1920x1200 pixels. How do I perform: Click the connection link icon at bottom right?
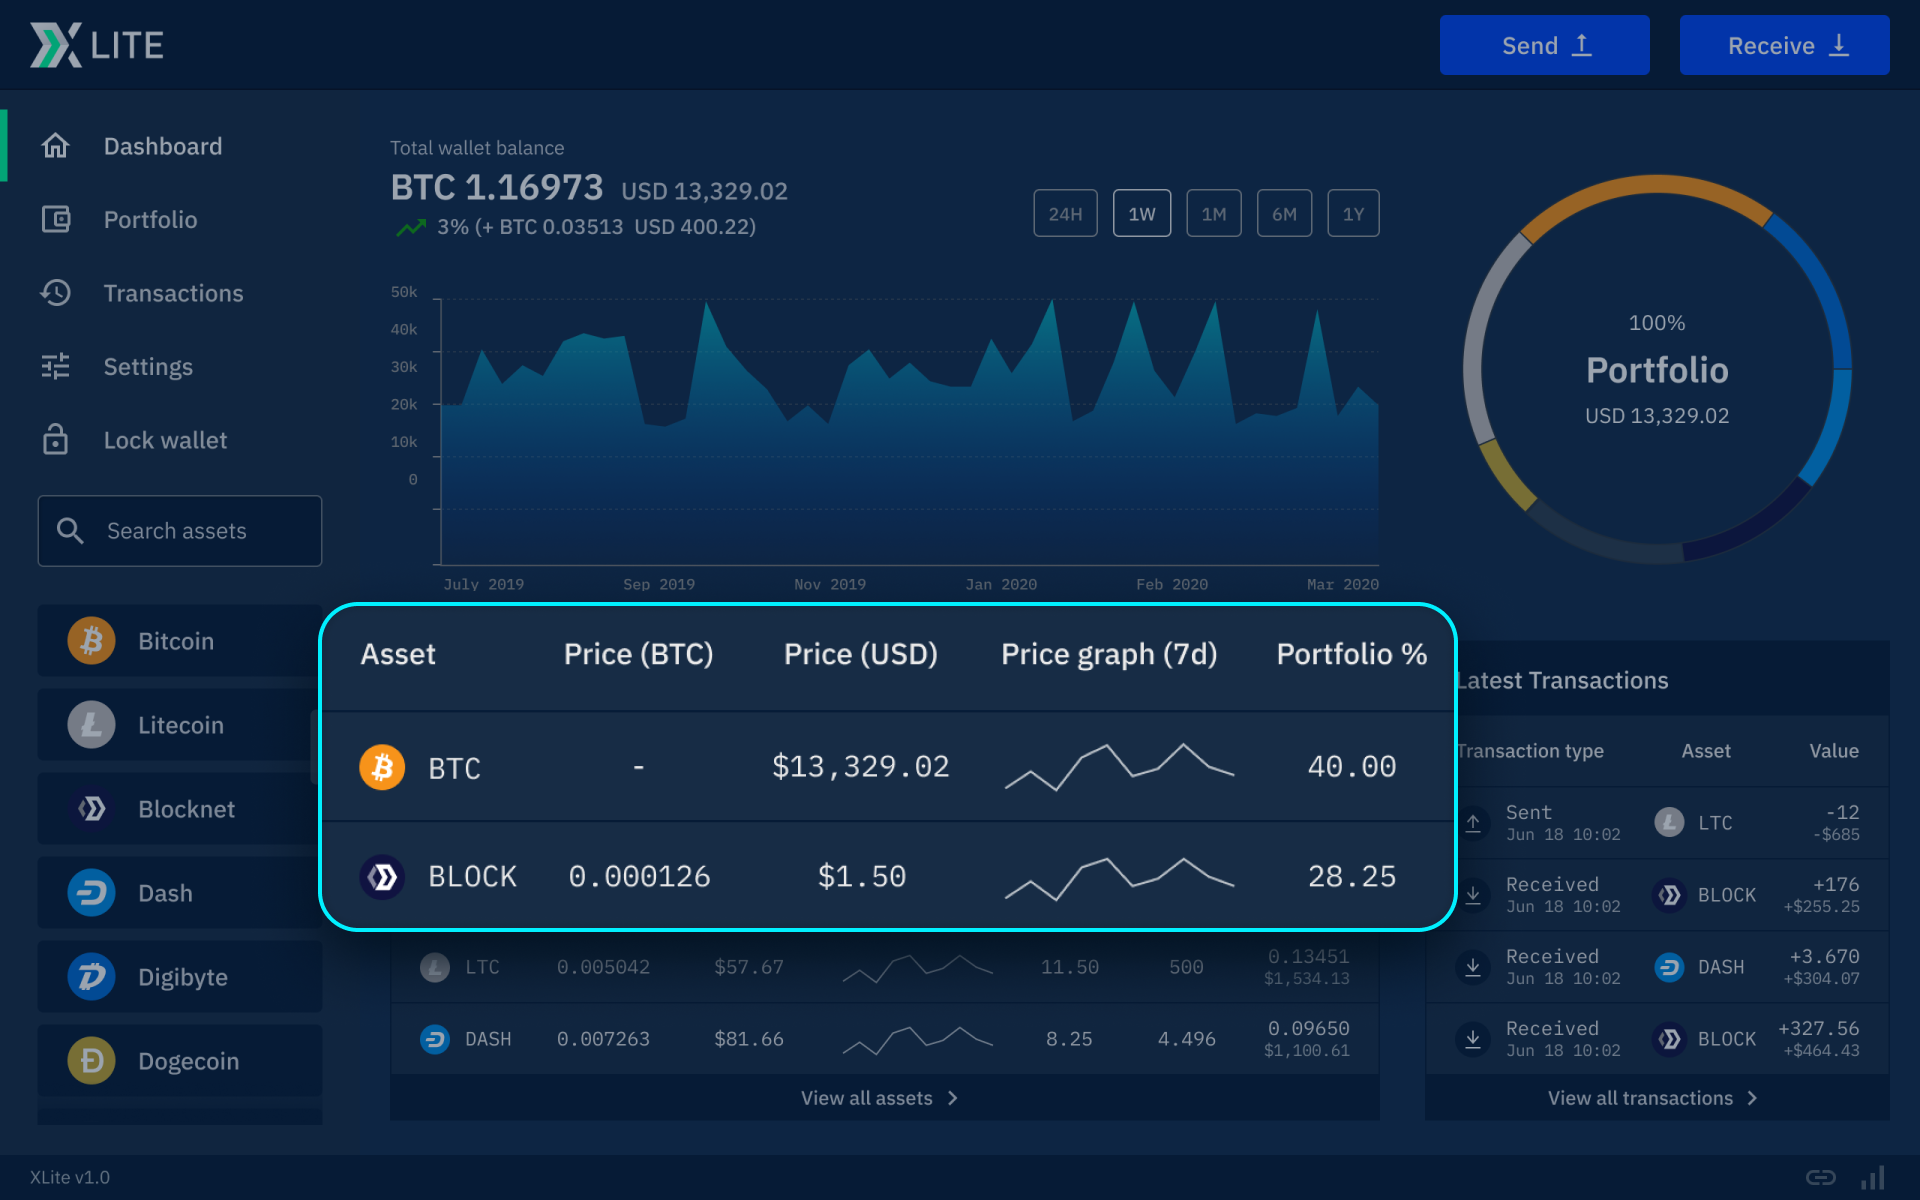click(1820, 1177)
